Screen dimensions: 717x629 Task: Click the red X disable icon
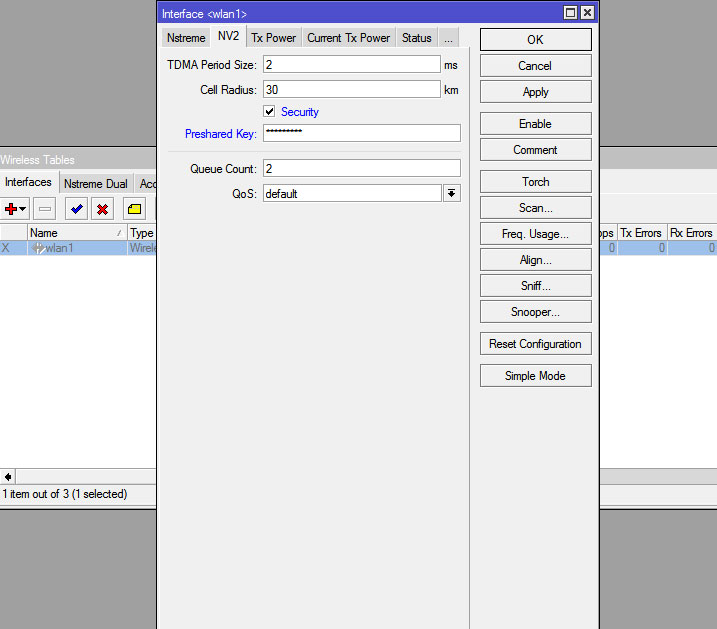[102, 208]
